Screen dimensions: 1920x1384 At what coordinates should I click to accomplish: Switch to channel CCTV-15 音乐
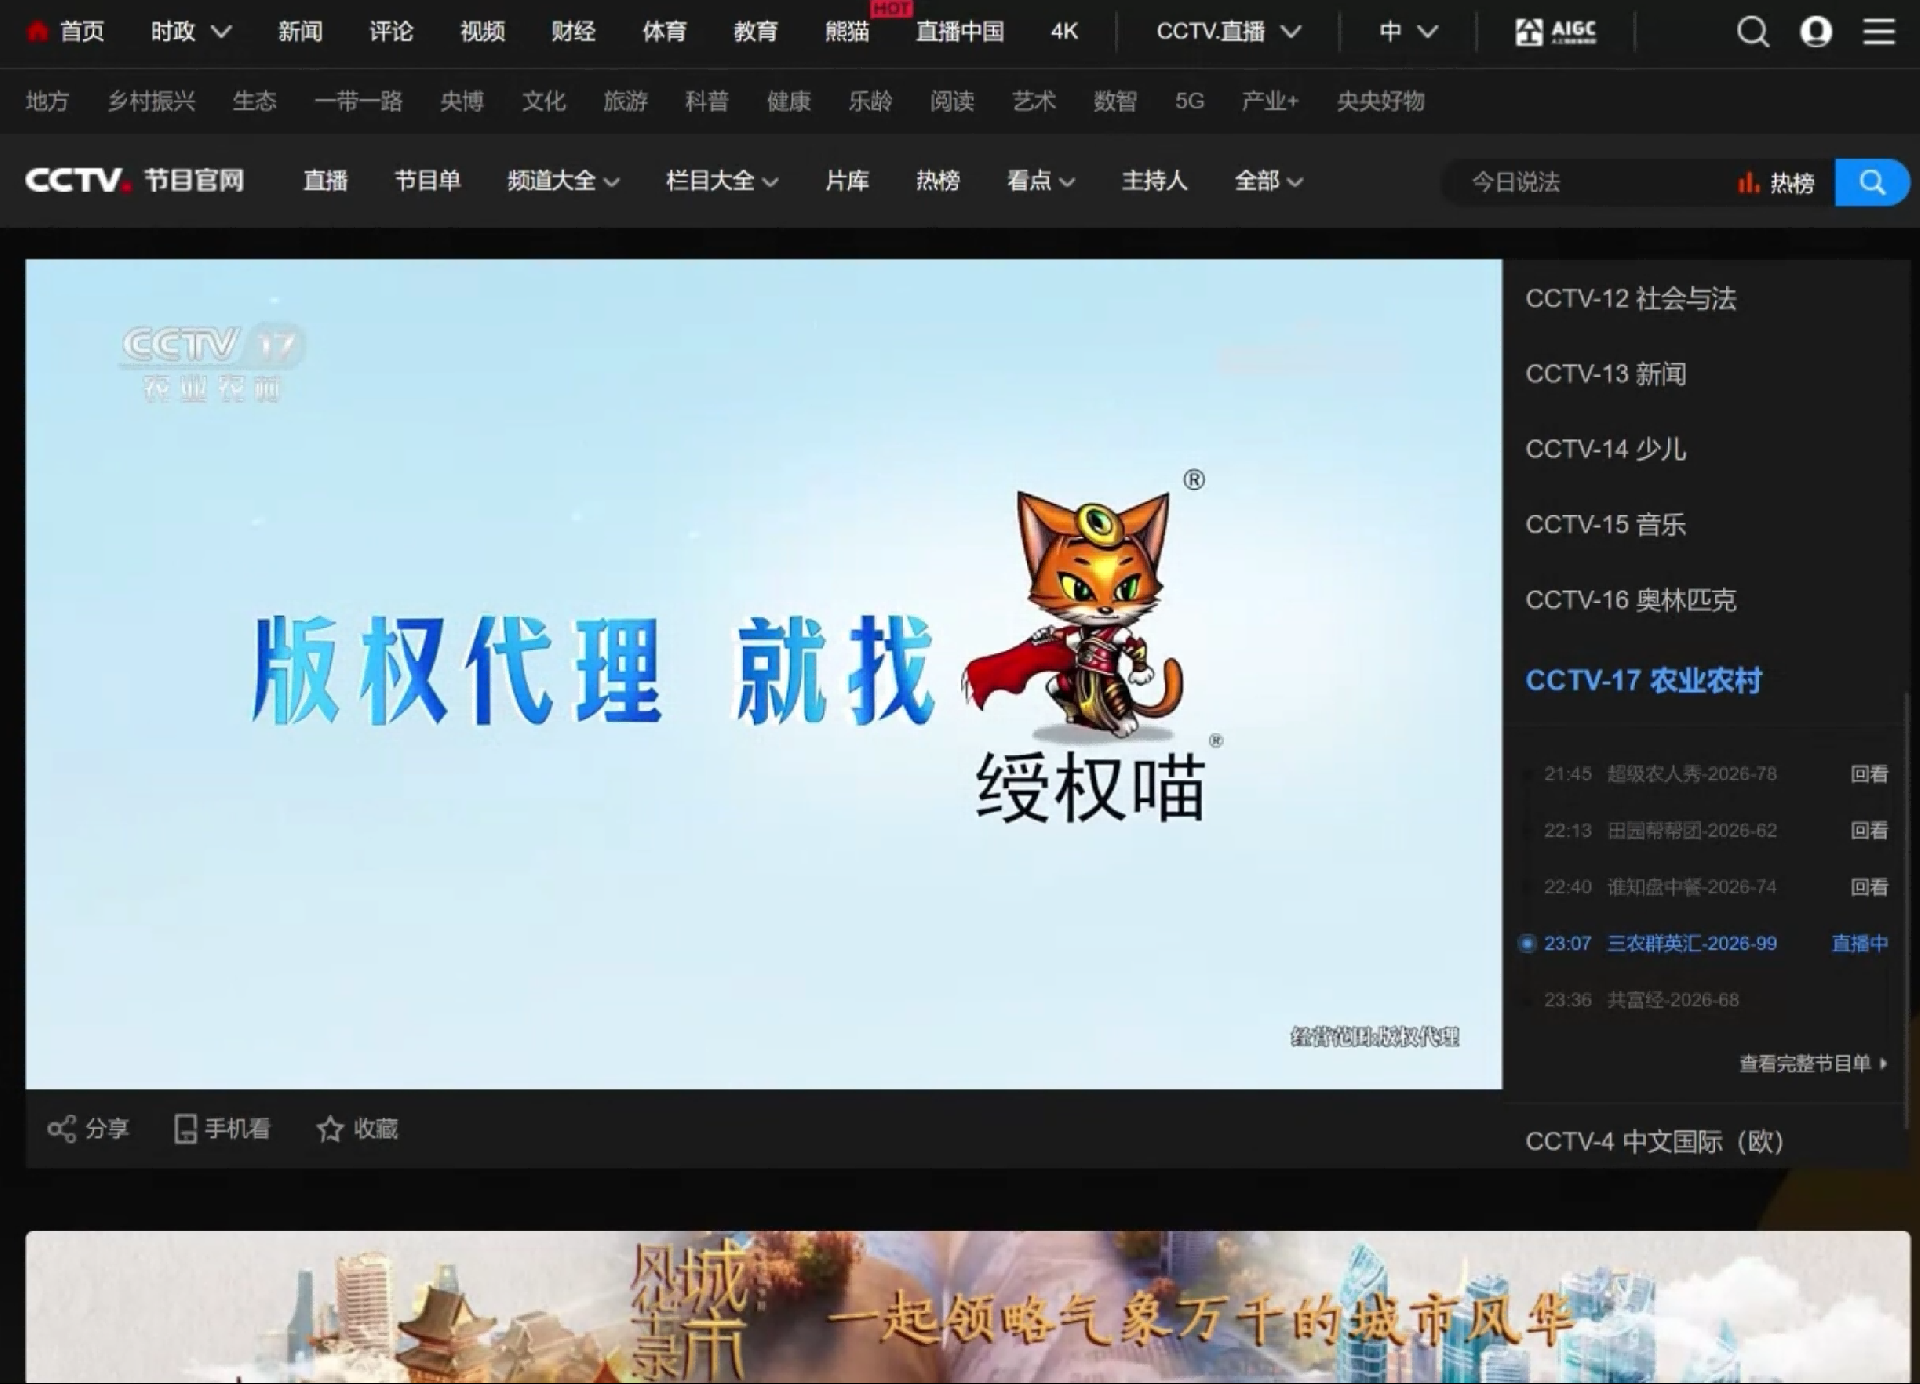pos(1605,524)
